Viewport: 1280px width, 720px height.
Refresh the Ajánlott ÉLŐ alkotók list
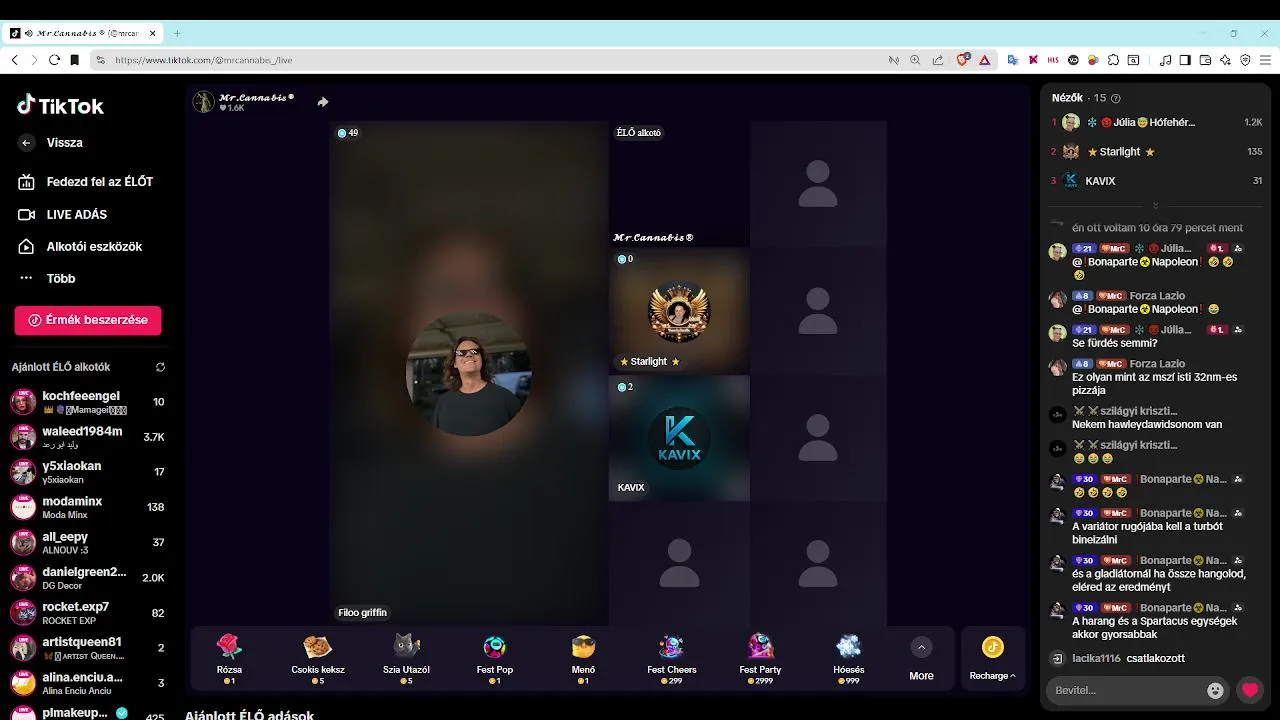pyautogui.click(x=160, y=367)
